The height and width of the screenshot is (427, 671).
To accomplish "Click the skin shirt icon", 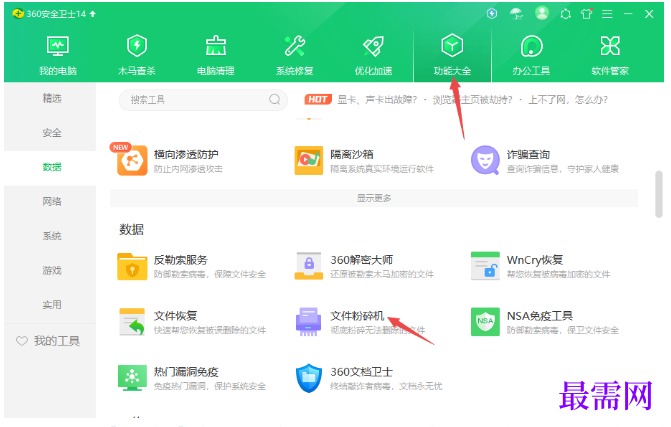I will pos(587,14).
